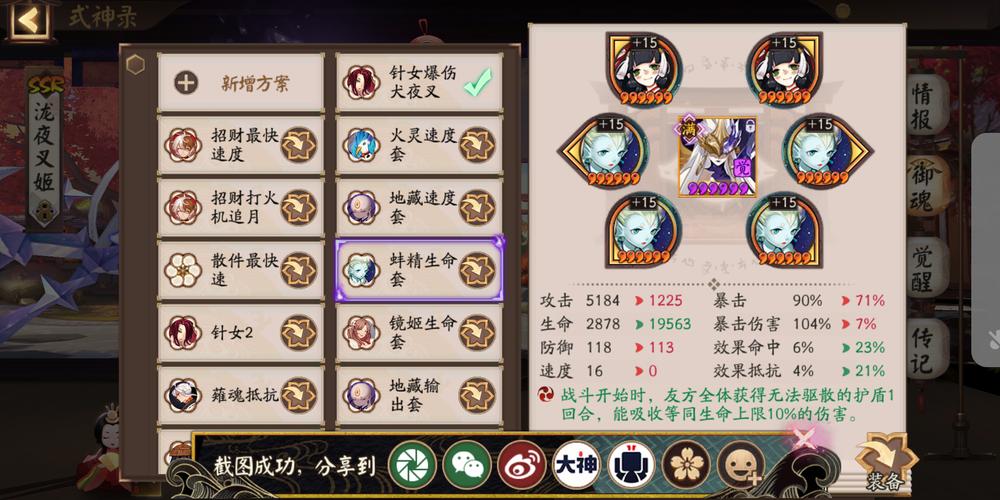The height and width of the screenshot is (500, 1000).
Task: Apply the 火灵速度套 preset arrow icon
Action: (x=478, y=145)
